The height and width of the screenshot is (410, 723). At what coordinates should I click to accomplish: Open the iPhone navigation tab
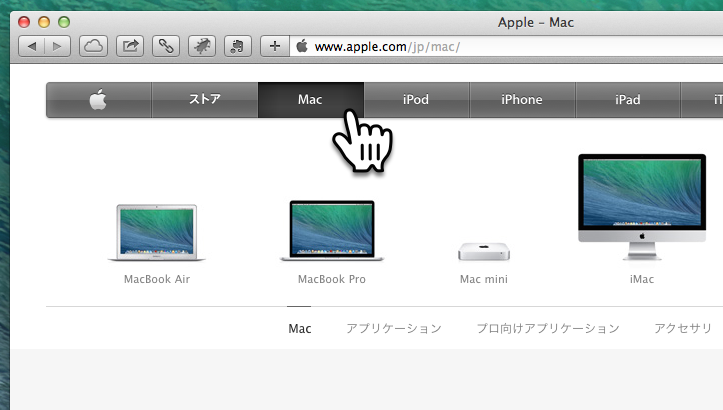click(522, 100)
